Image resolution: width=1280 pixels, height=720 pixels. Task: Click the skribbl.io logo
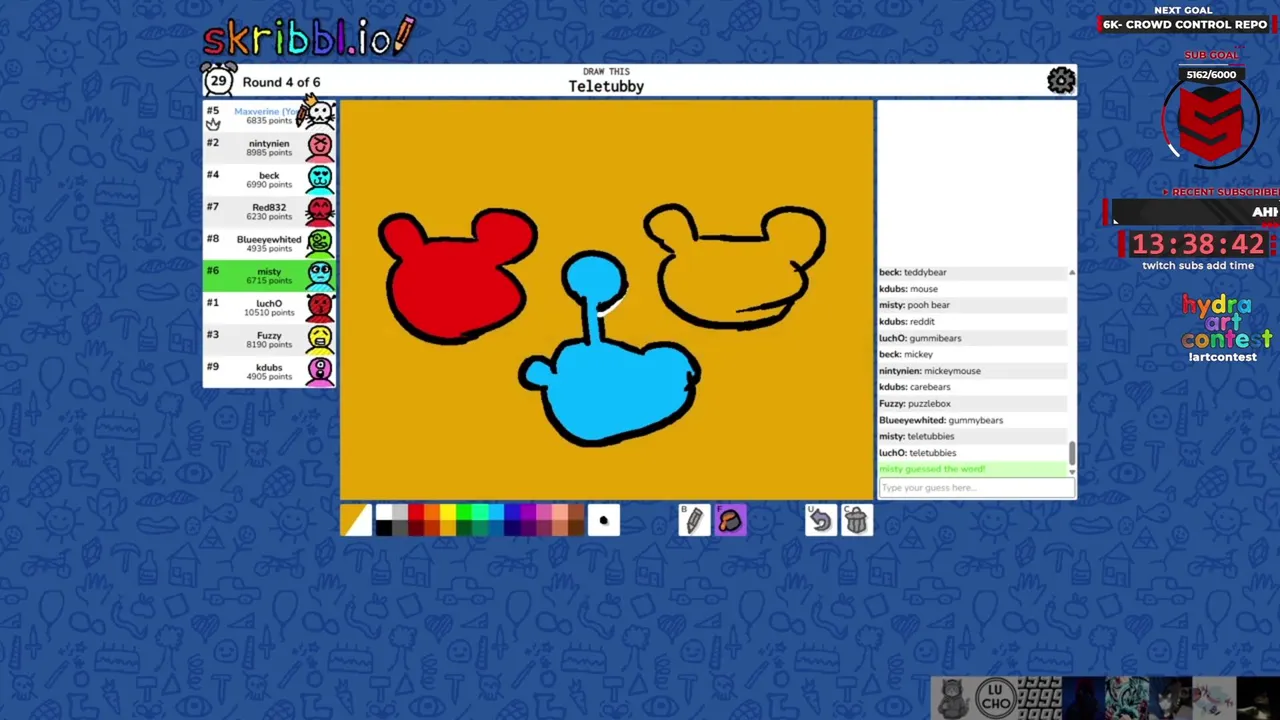tap(308, 38)
